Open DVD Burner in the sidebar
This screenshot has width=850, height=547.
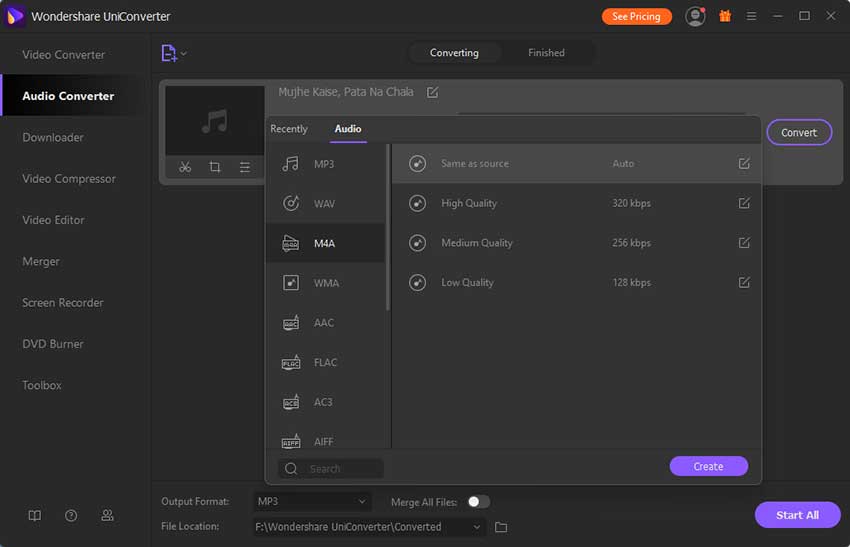pos(53,344)
